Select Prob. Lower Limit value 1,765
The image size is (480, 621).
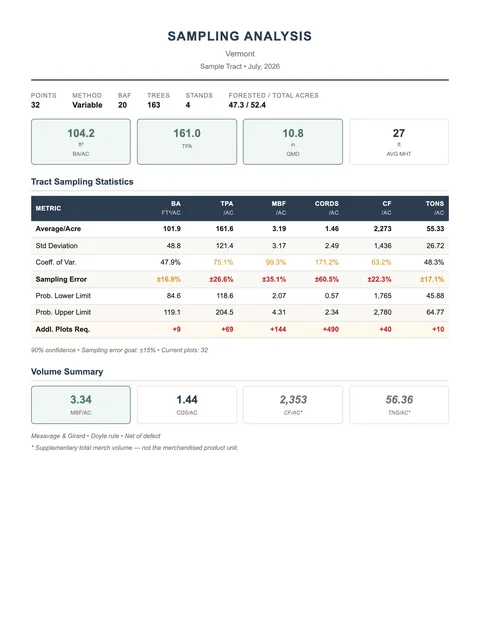pyautogui.click(x=383, y=295)
